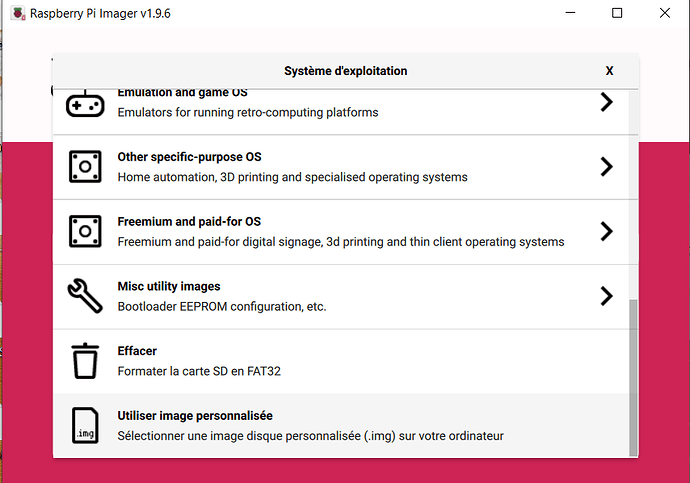This screenshot has height=483, width=690.
Task: Expand the Misc utility images chevron
Action: tap(607, 296)
